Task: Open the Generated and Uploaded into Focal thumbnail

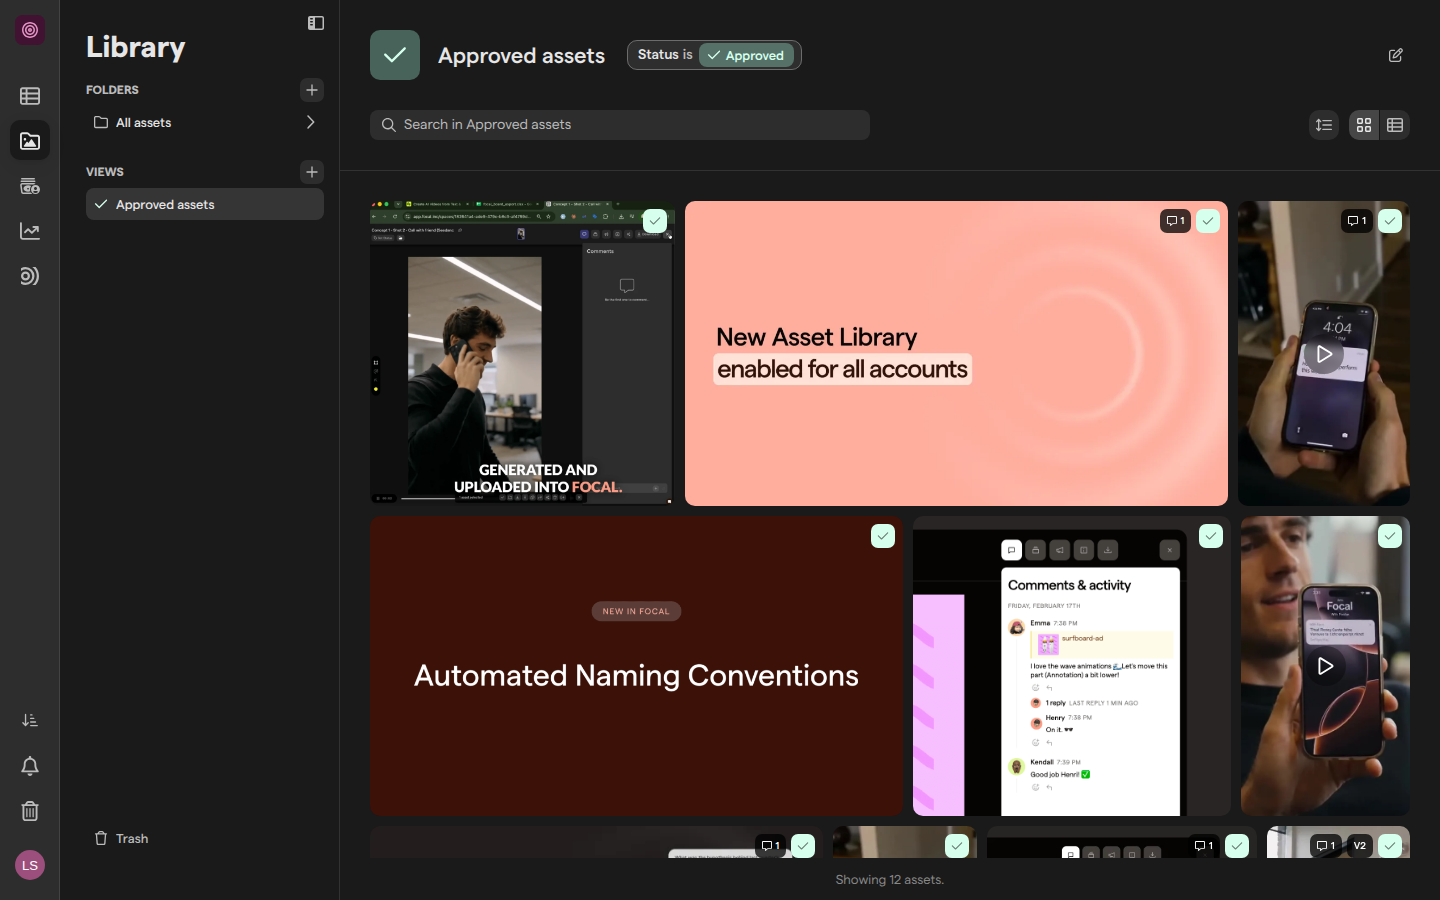Action: pyautogui.click(x=522, y=353)
